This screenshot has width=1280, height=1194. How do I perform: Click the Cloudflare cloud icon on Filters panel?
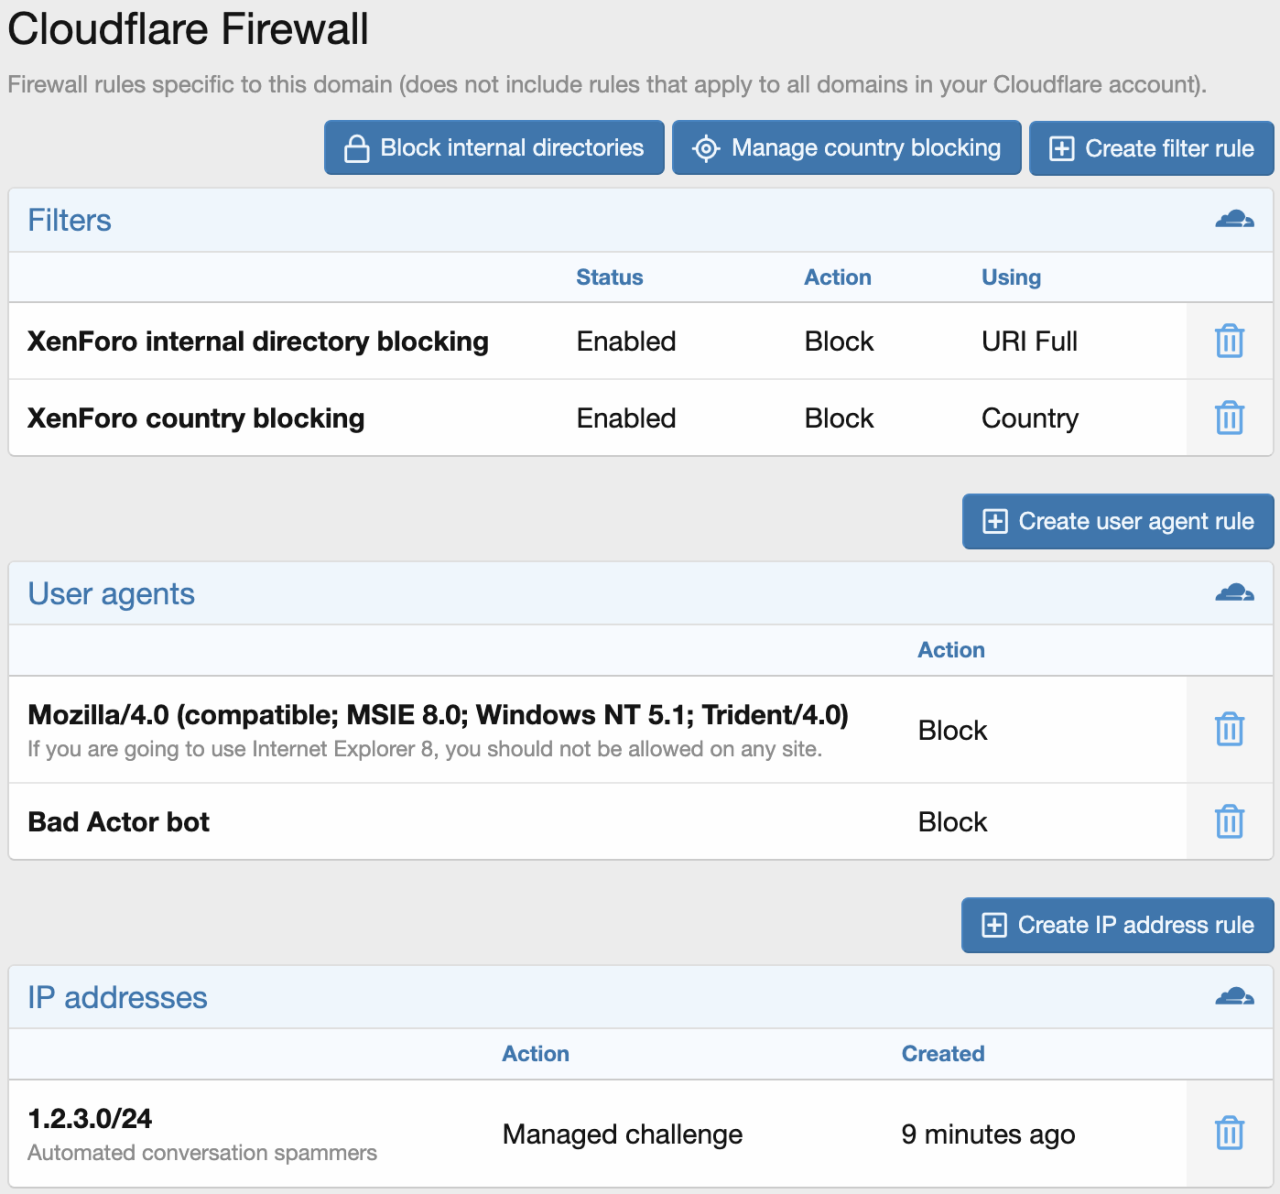tap(1235, 218)
